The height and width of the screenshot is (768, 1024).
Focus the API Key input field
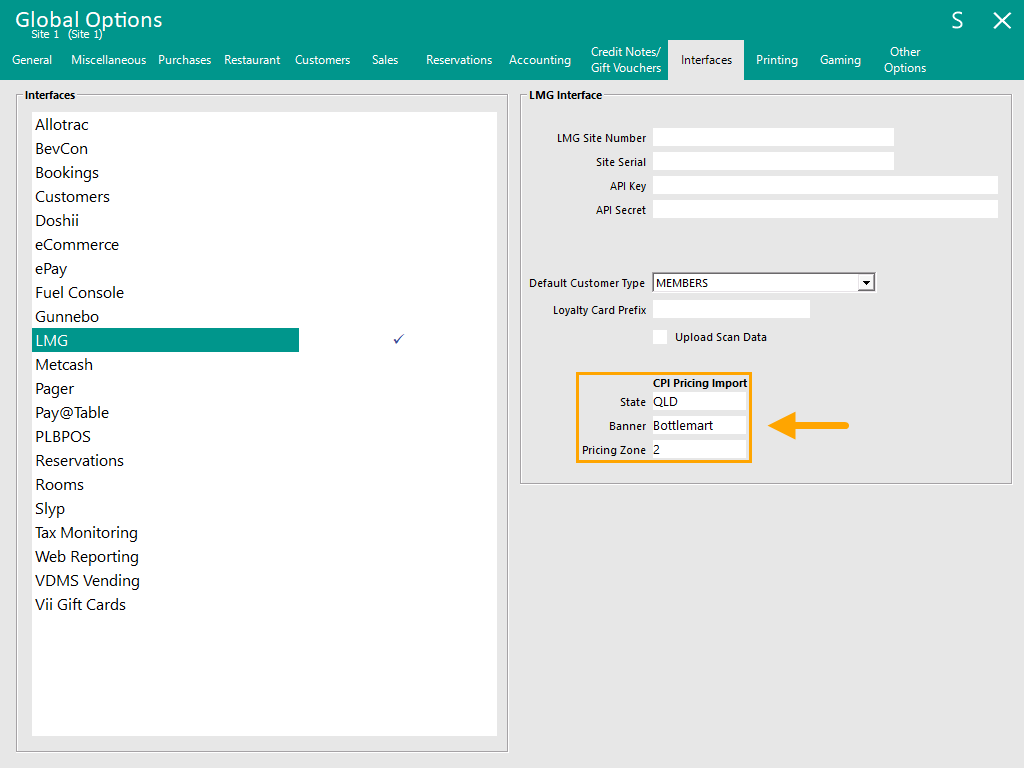coord(825,186)
